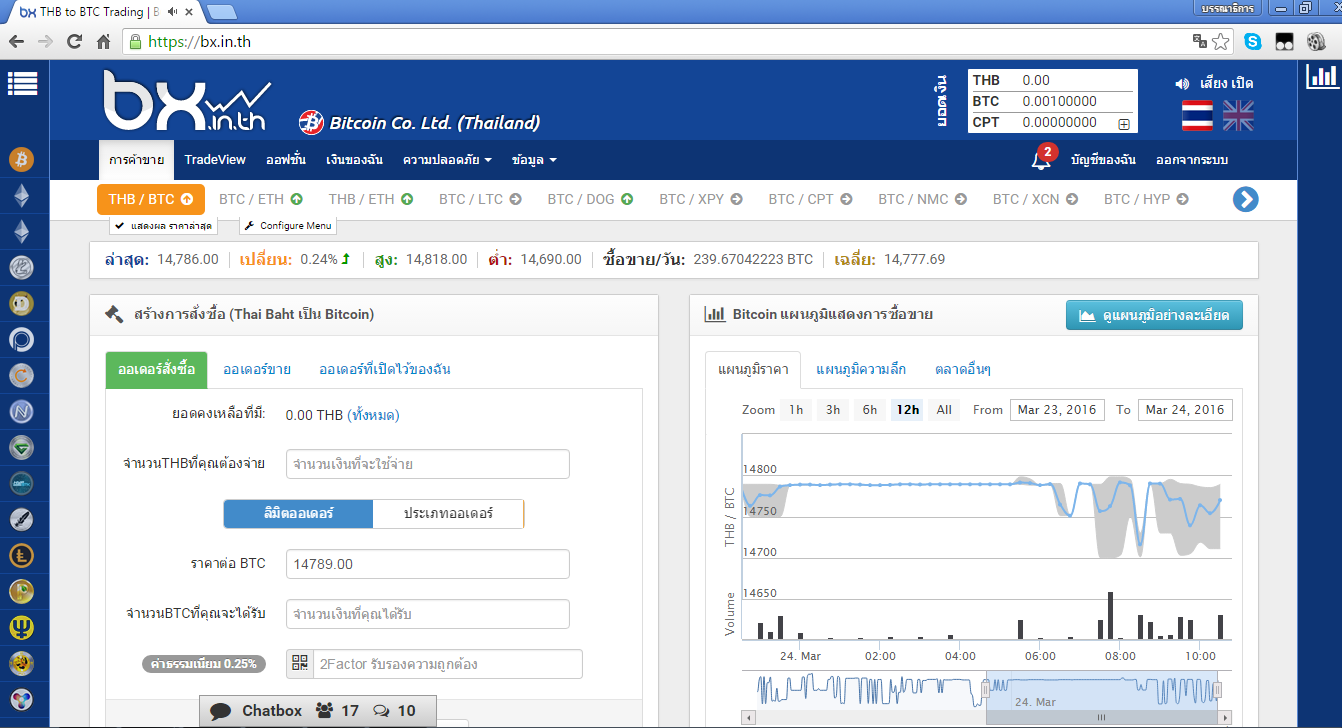Viewport: 1342px width, 728px height.
Task: Select the Namecoin N sidebar icon
Action: click(21, 411)
